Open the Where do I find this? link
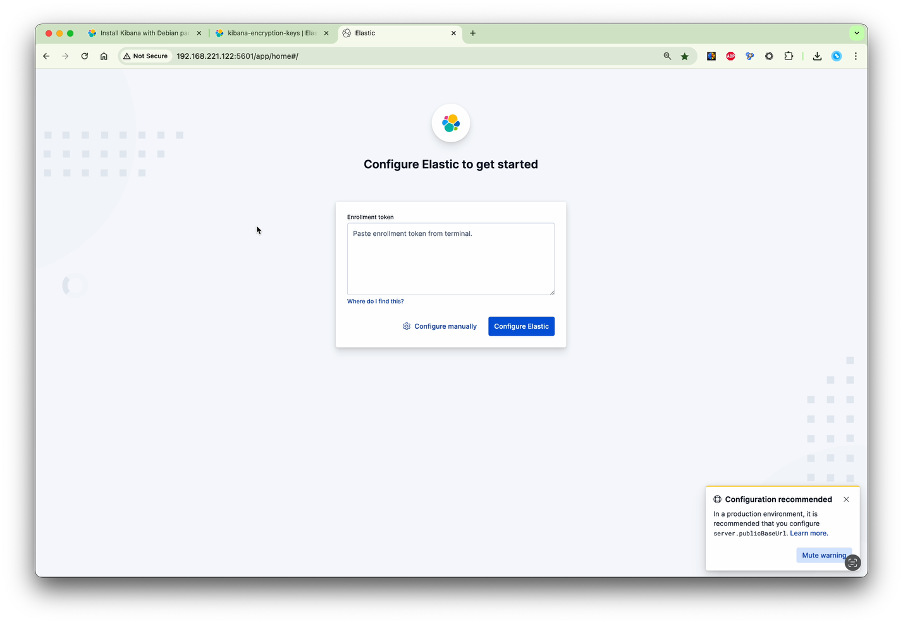This screenshot has height=624, width=904. click(x=375, y=301)
